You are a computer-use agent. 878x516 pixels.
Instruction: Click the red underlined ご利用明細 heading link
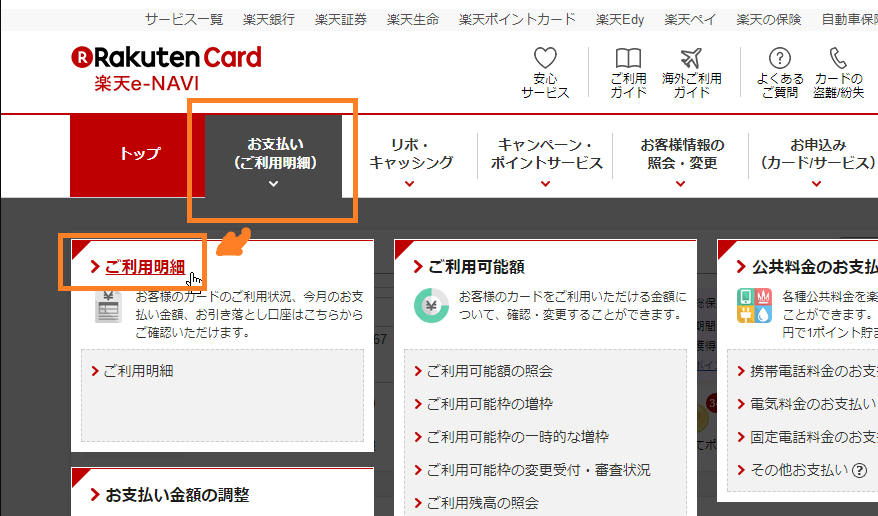coord(145,267)
